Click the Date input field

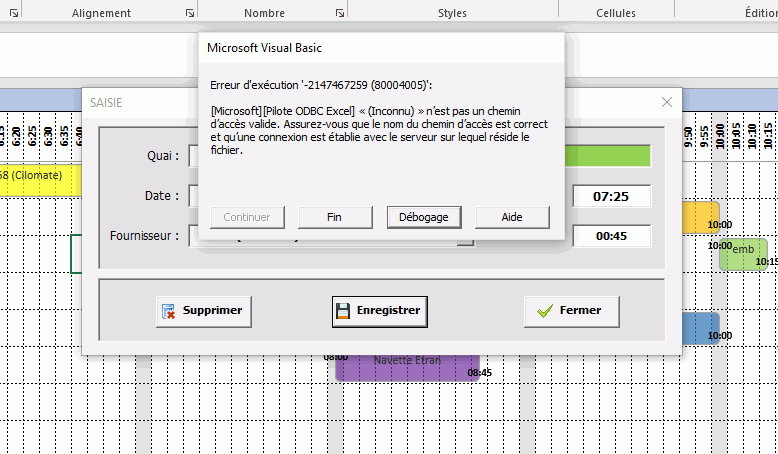pyautogui.click(x=194, y=196)
